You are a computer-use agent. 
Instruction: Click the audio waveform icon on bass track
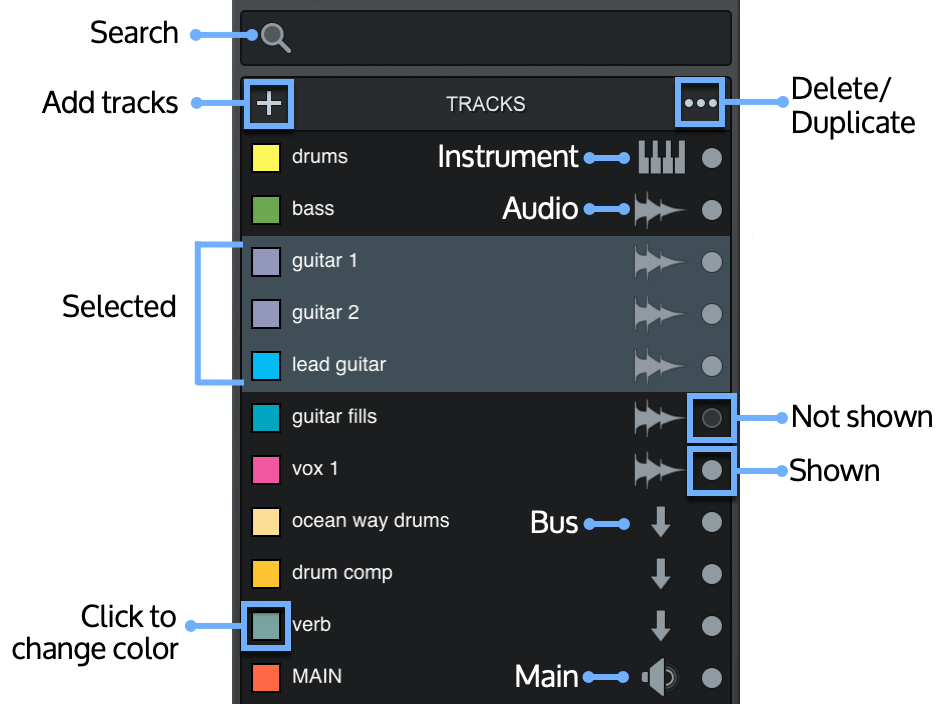(x=660, y=209)
